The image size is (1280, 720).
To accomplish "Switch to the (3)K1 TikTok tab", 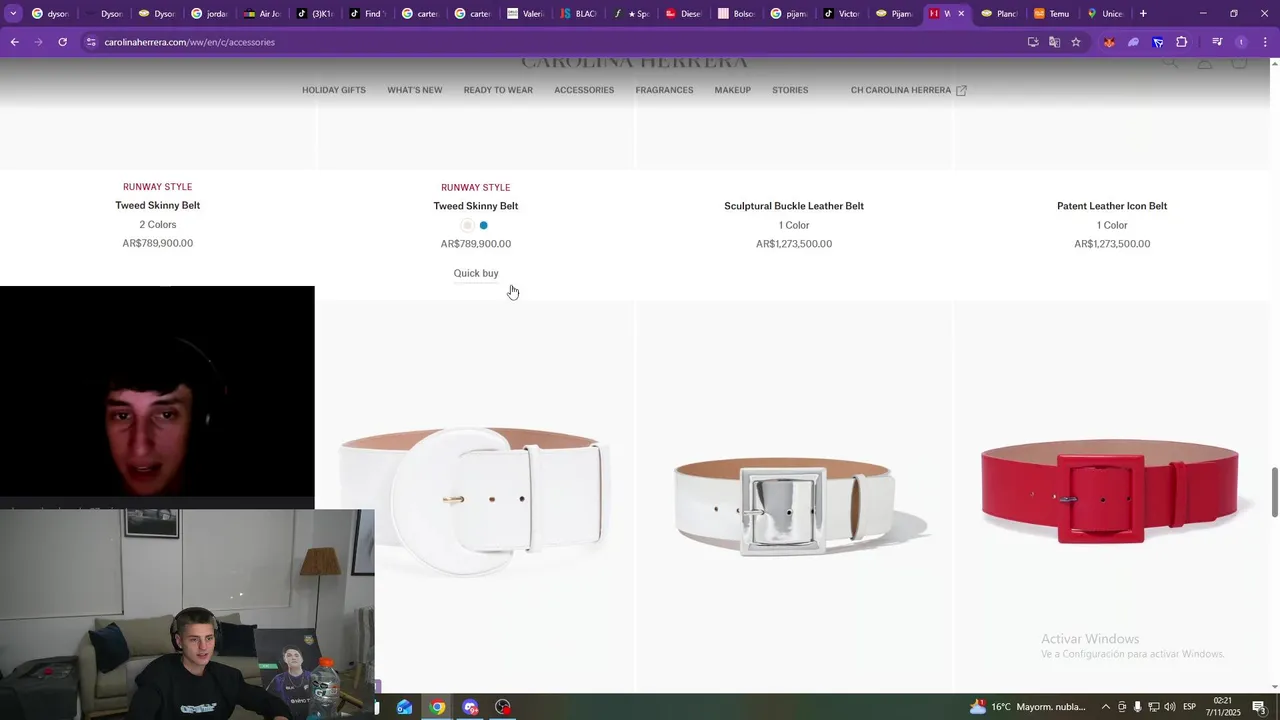I will pos(316,14).
